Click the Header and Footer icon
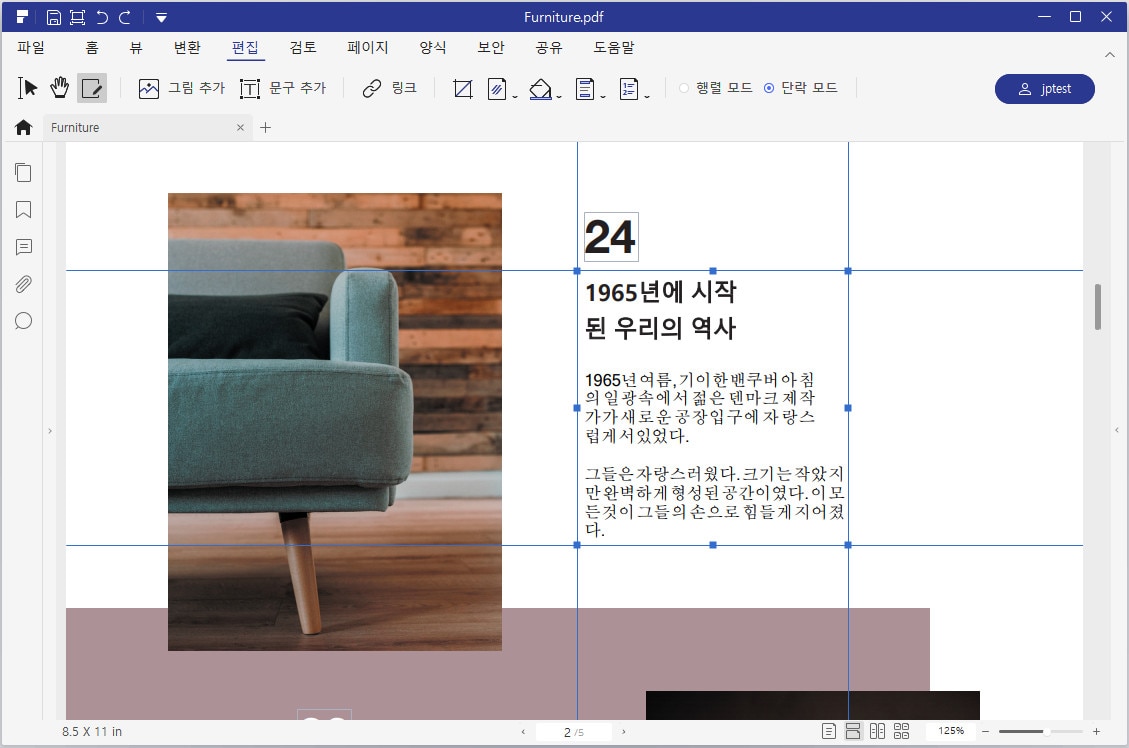The image size is (1129, 748). click(585, 89)
